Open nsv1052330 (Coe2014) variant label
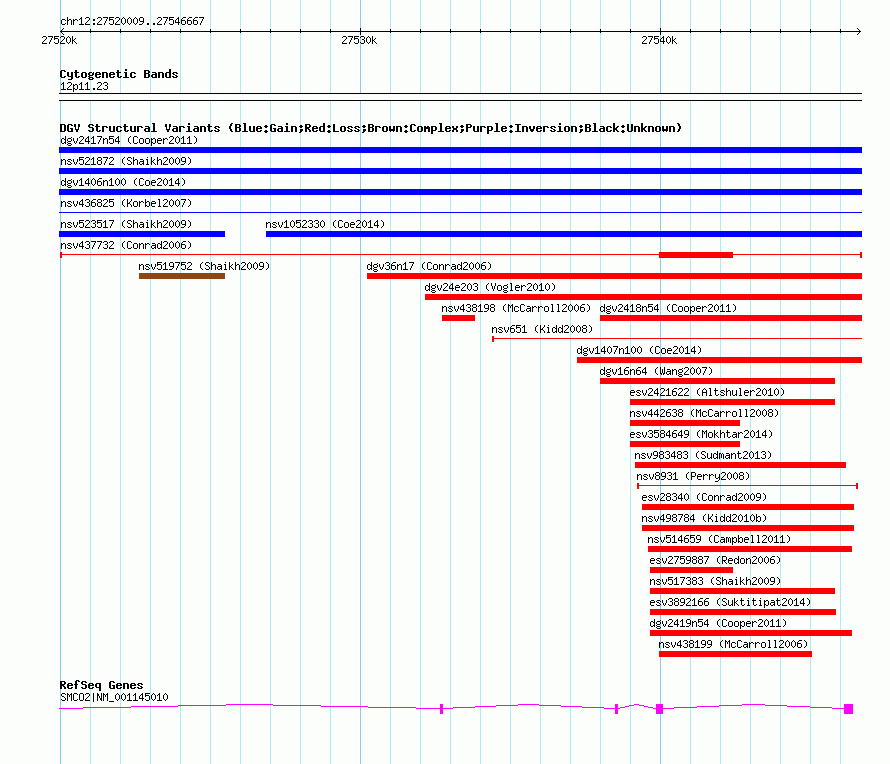 click(x=325, y=224)
